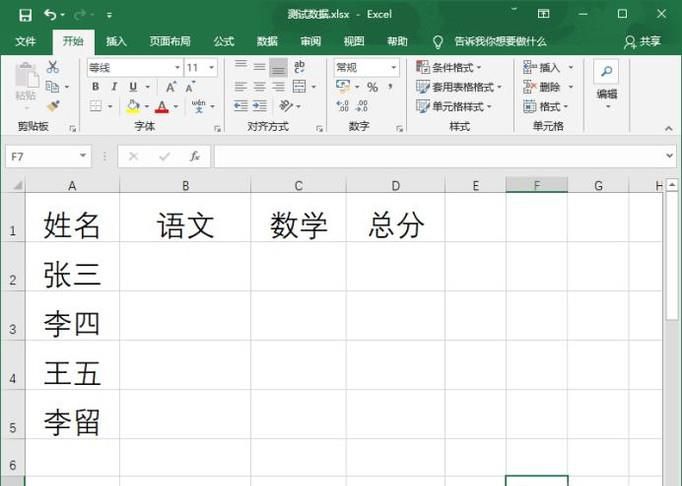Switch to the 公式 tab
Image resolution: width=682 pixels, height=486 pixels.
224,41
